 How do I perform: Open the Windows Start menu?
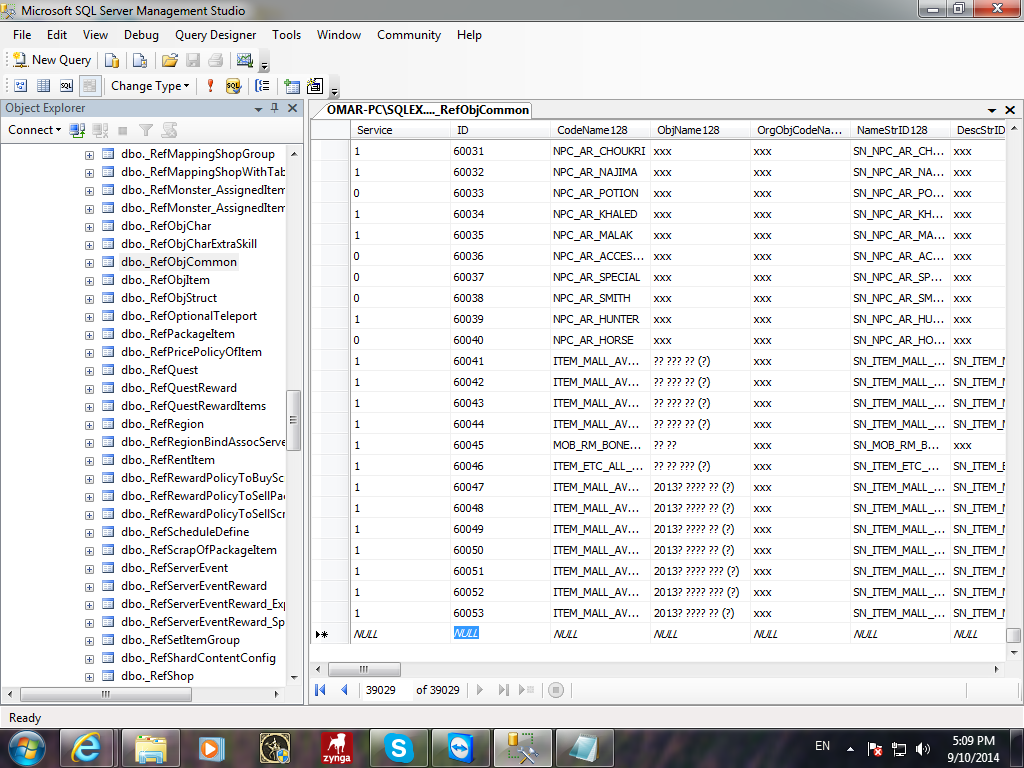click(x=27, y=748)
